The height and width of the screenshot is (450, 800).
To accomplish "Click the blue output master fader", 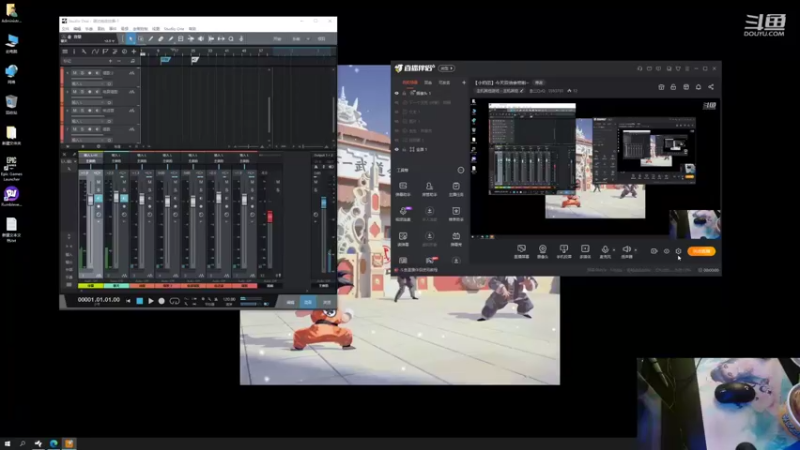I will [x=323, y=203].
